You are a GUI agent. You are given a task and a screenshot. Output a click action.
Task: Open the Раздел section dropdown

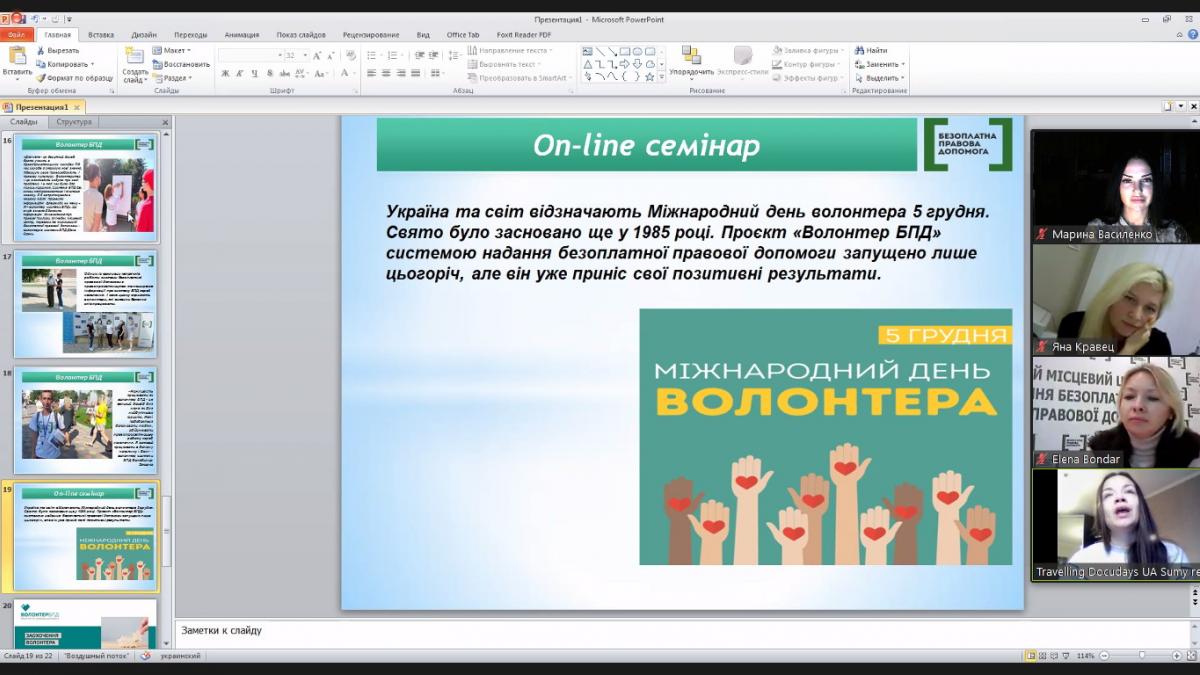coord(172,77)
